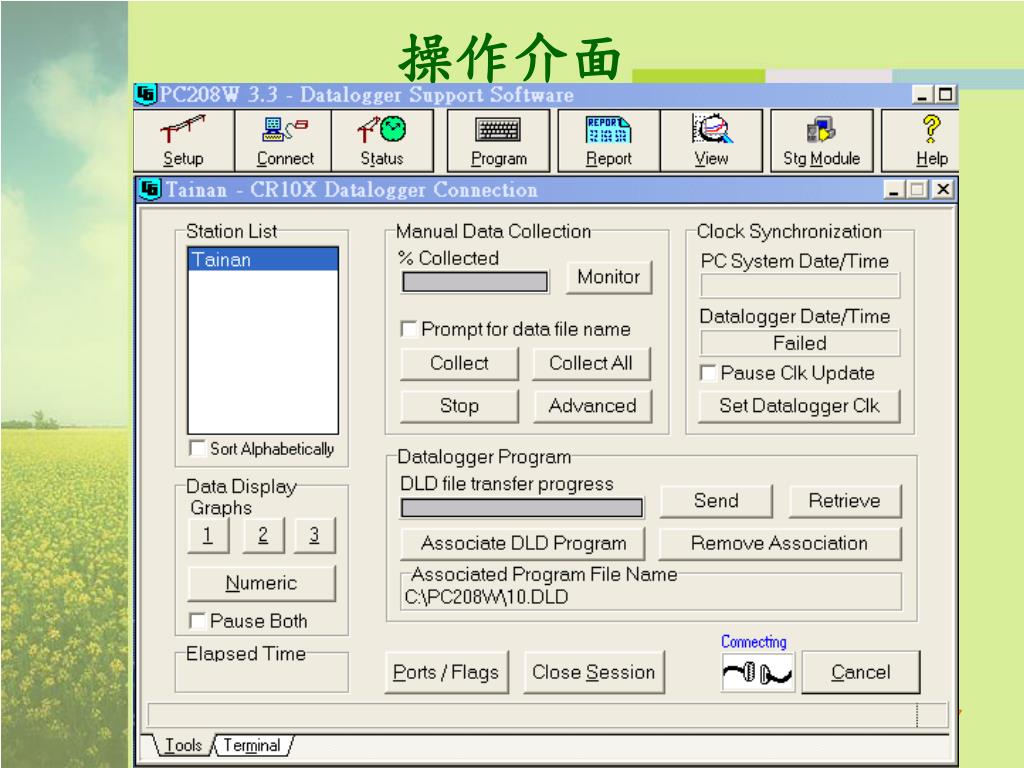Click Remove Association button

pyautogui.click(x=780, y=543)
